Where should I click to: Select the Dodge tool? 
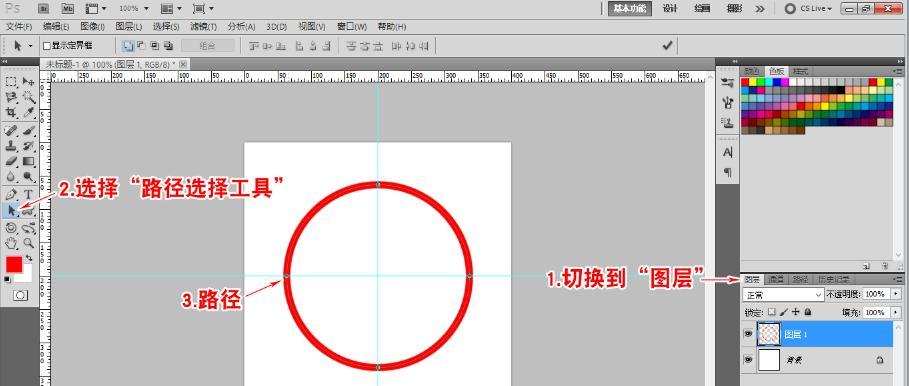[x=28, y=177]
